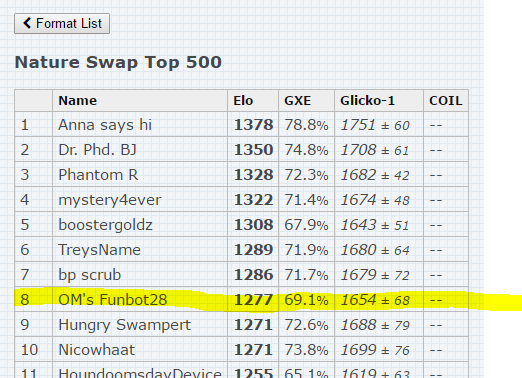Click player name mystery4ever
522x378 pixels.
tap(110, 200)
